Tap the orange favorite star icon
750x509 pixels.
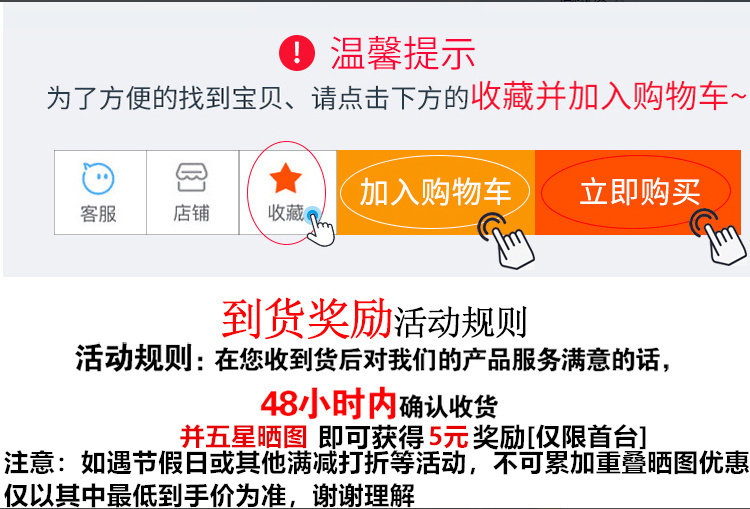(x=286, y=177)
